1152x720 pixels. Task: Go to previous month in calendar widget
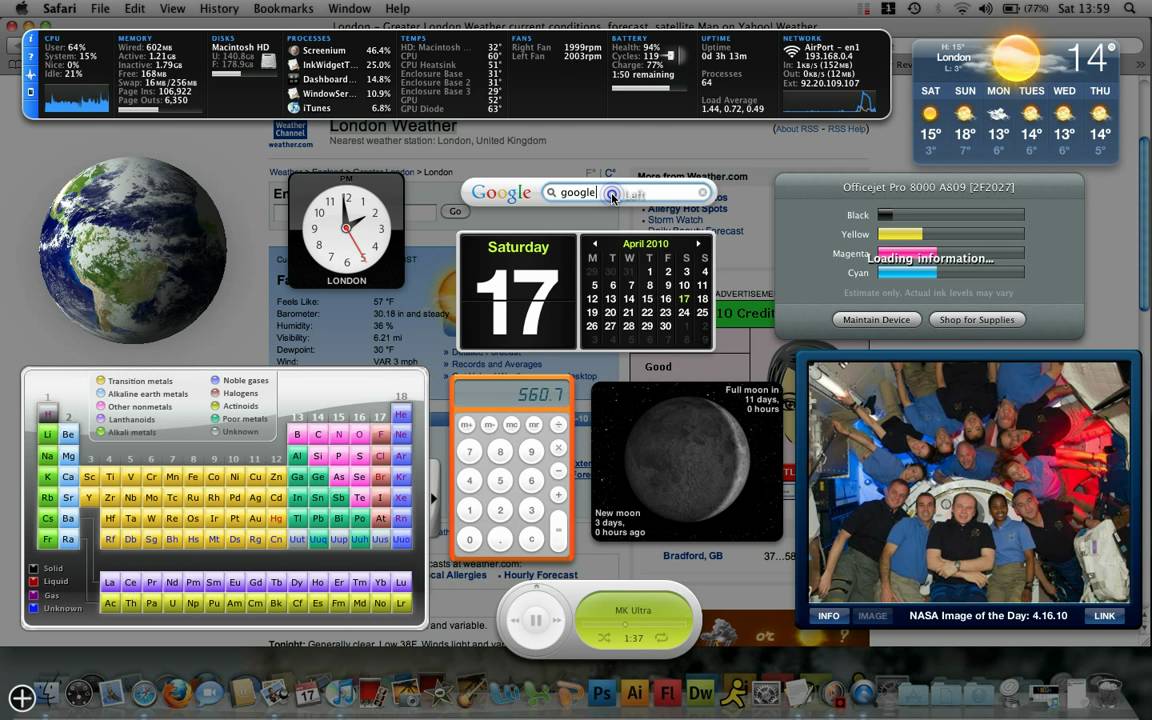(x=594, y=244)
